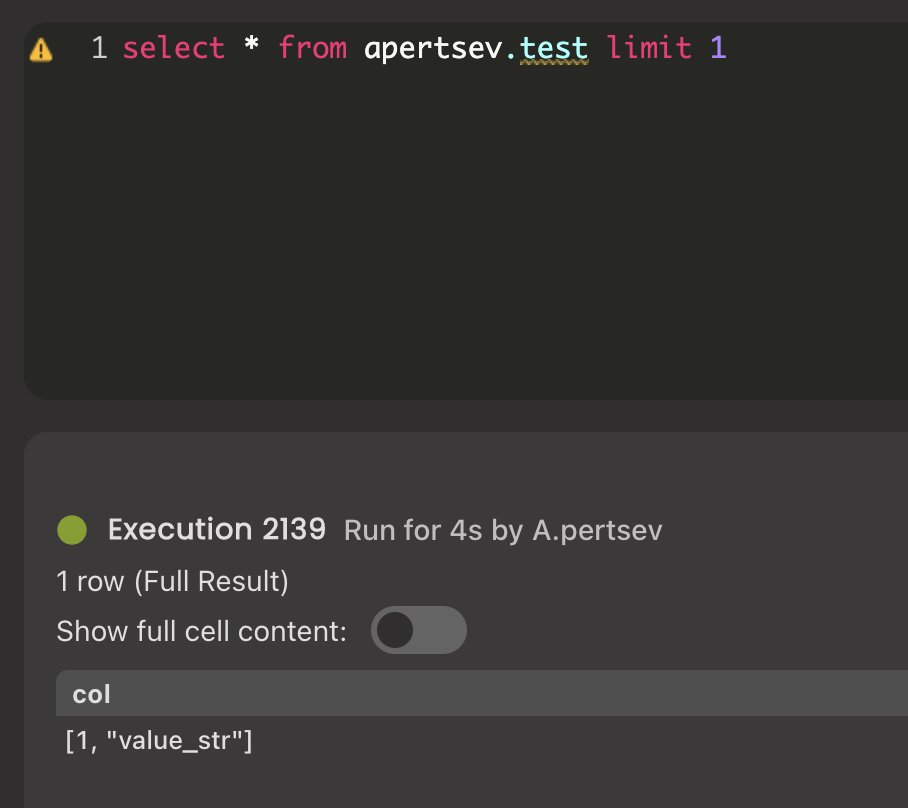Disable the Show full cell content switch
Viewport: 908px width, 808px height.
click(x=419, y=630)
